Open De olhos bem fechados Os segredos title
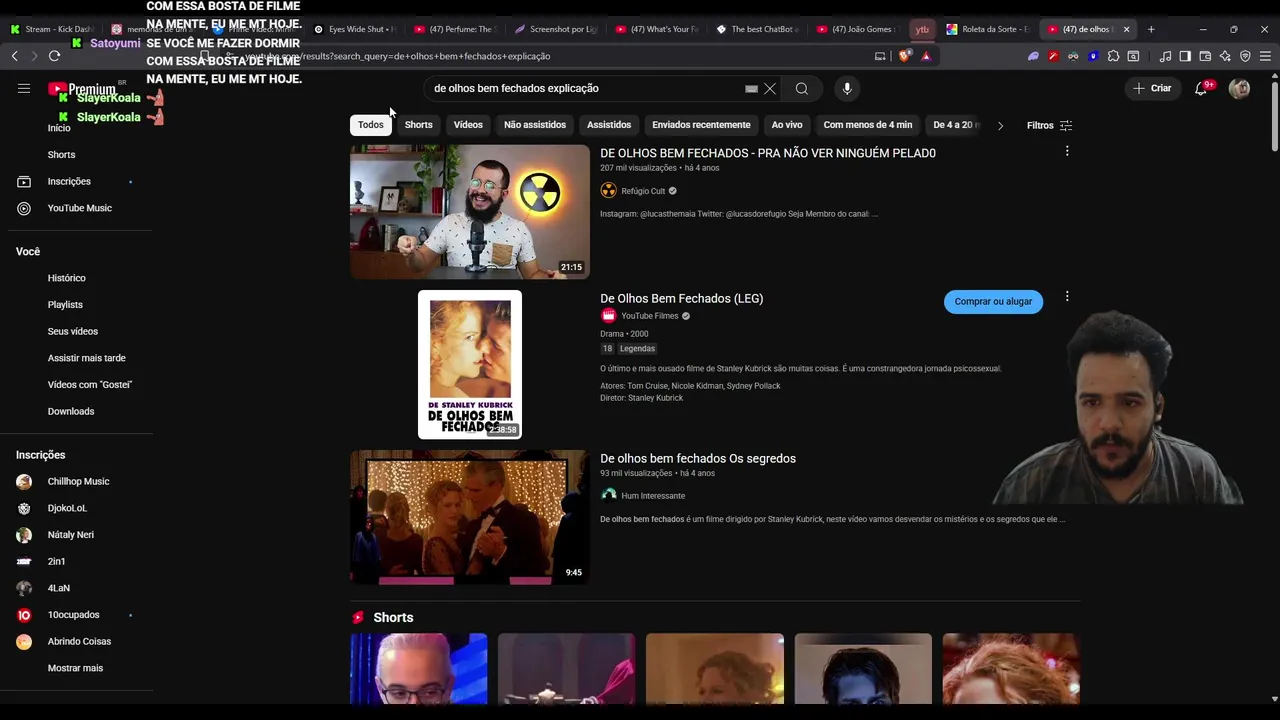Viewport: 1280px width, 720px height. point(698,459)
